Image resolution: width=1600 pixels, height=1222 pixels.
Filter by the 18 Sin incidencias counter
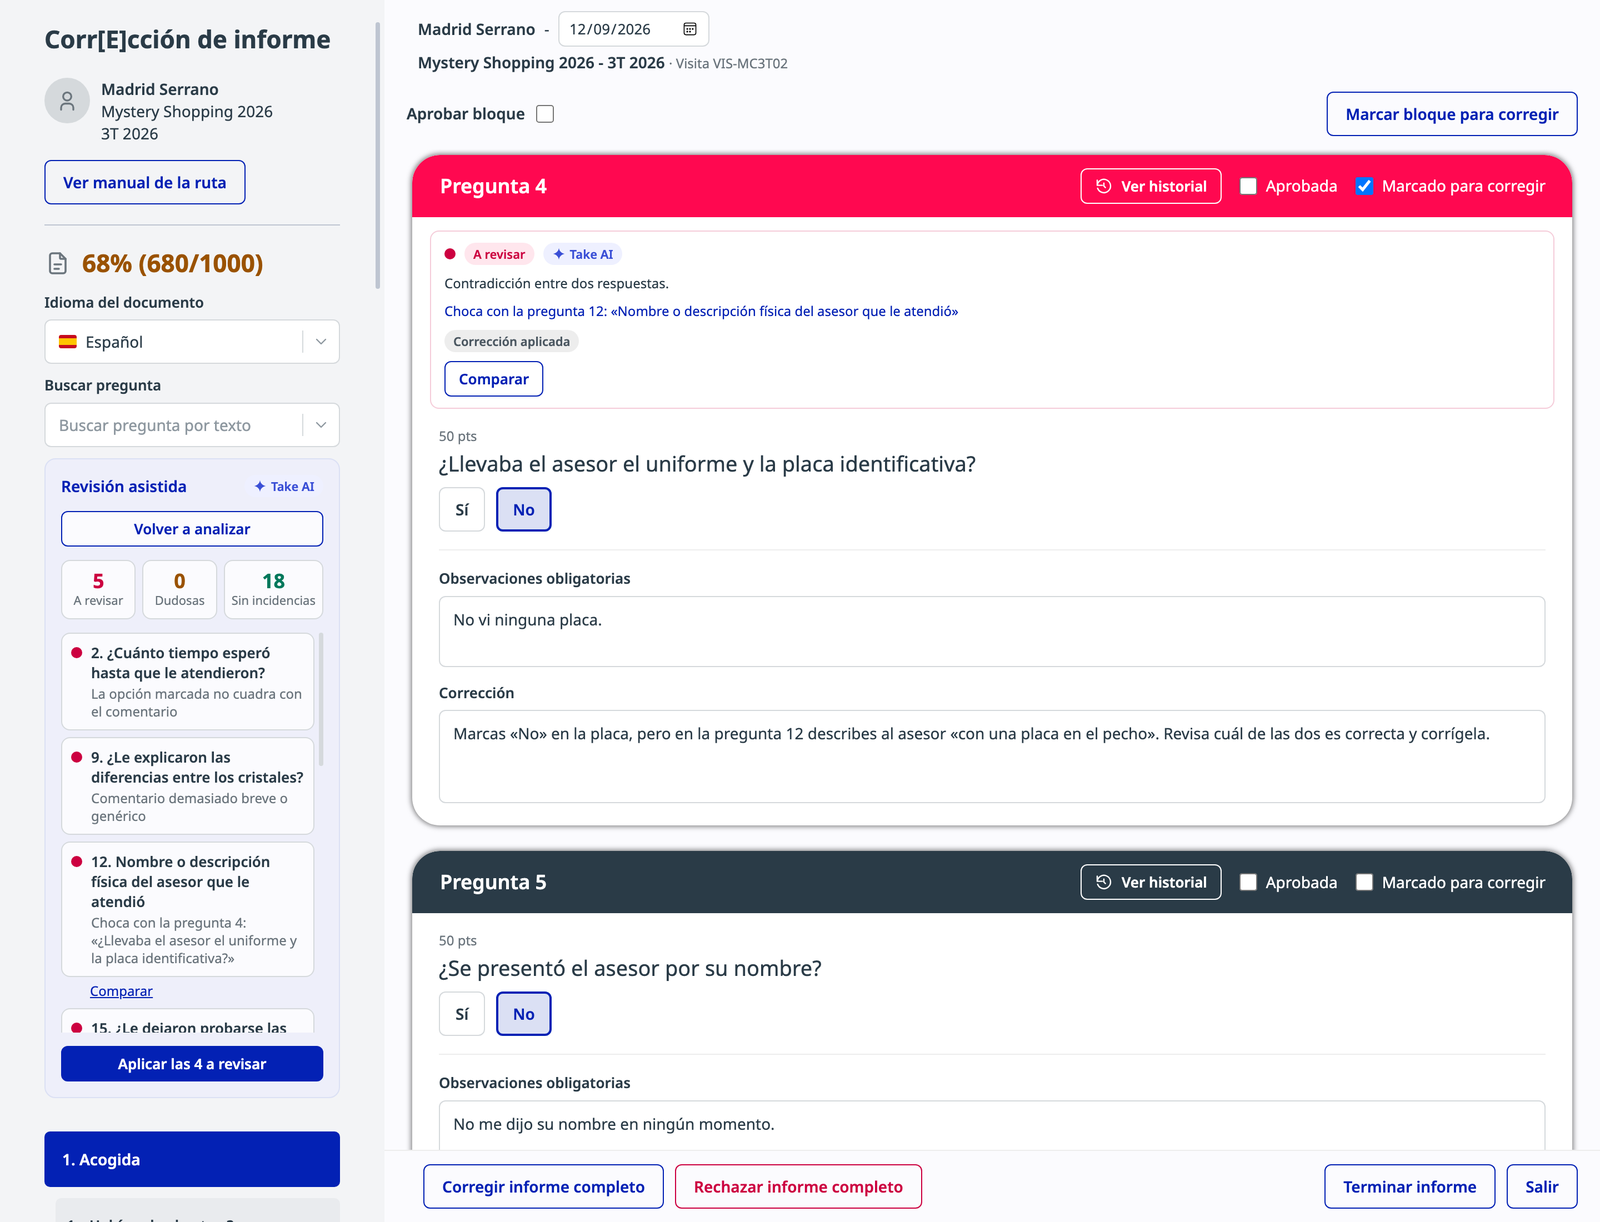pos(273,590)
